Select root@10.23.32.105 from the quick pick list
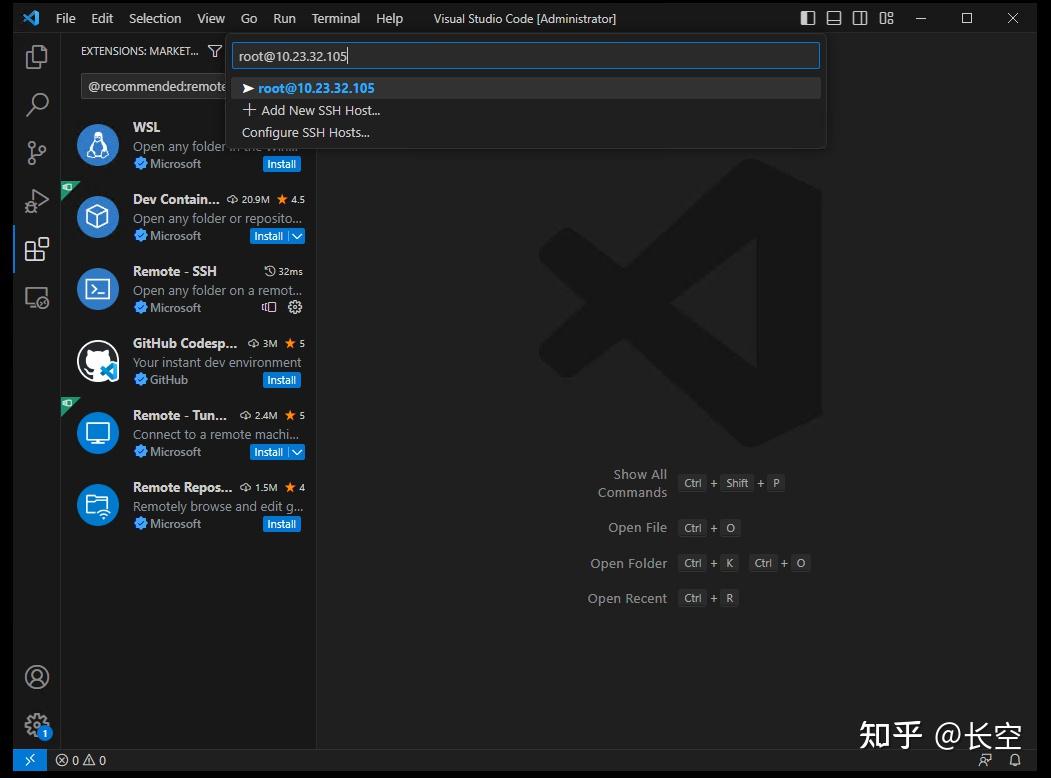The width and height of the screenshot is (1051, 780). pyautogui.click(x=316, y=88)
